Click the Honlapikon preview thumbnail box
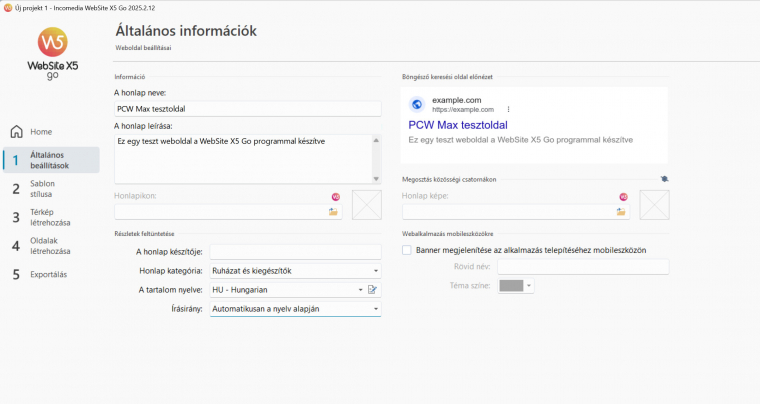The width and height of the screenshot is (760, 404). [367, 204]
